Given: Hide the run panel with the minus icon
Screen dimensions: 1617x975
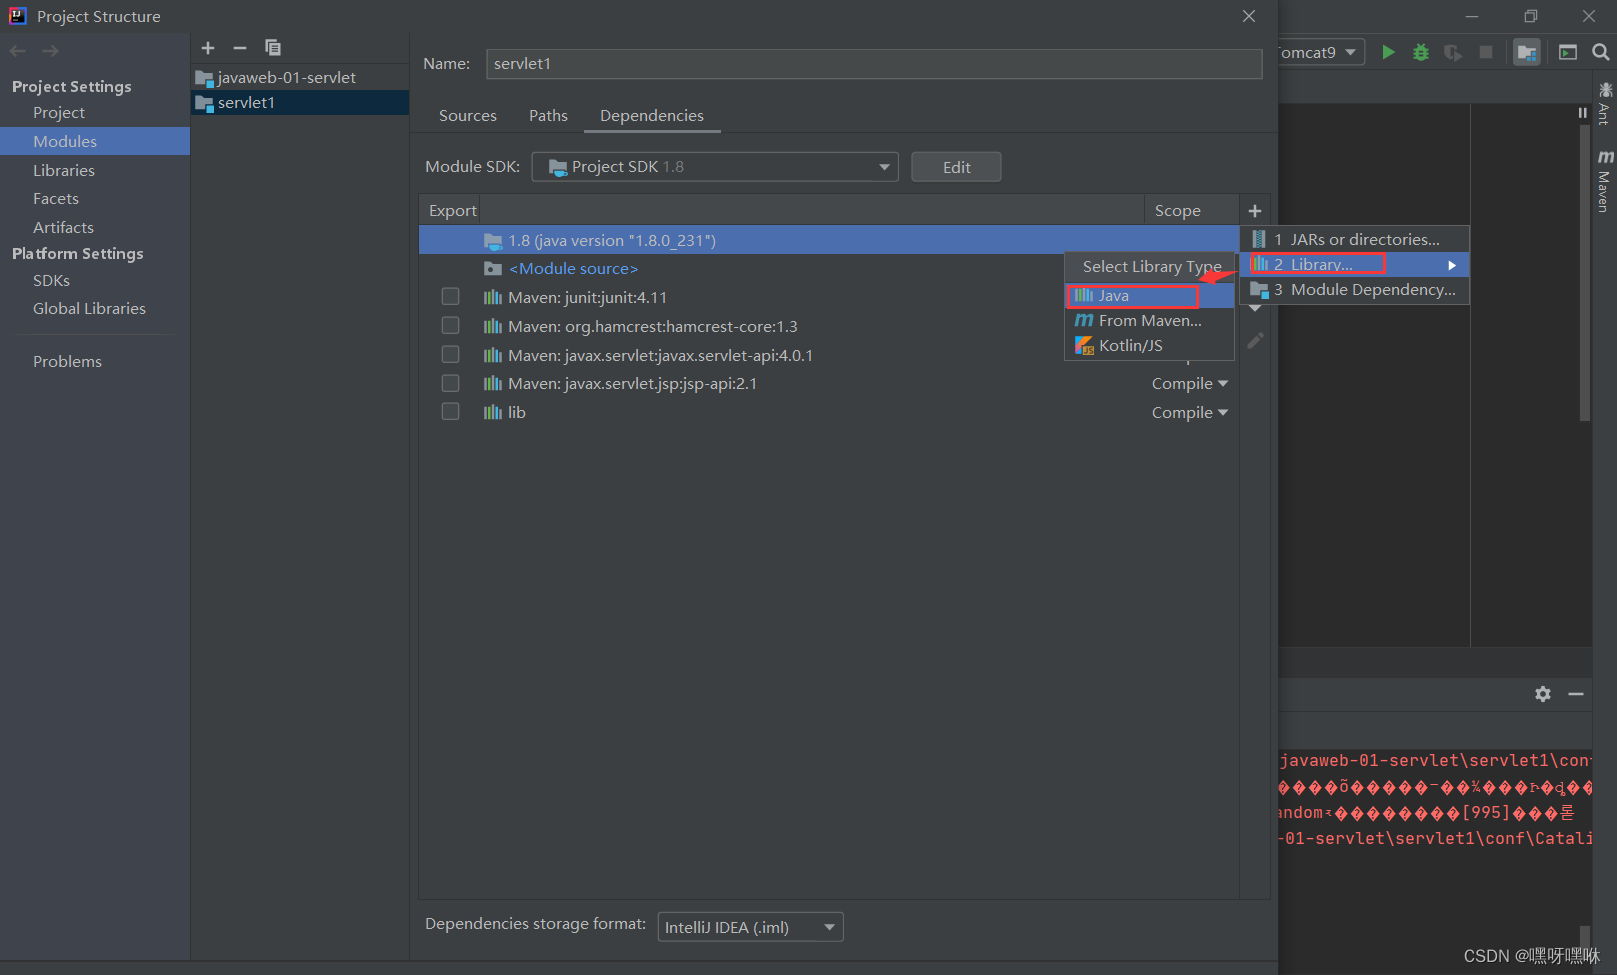Looking at the screenshot, I should point(1576,694).
